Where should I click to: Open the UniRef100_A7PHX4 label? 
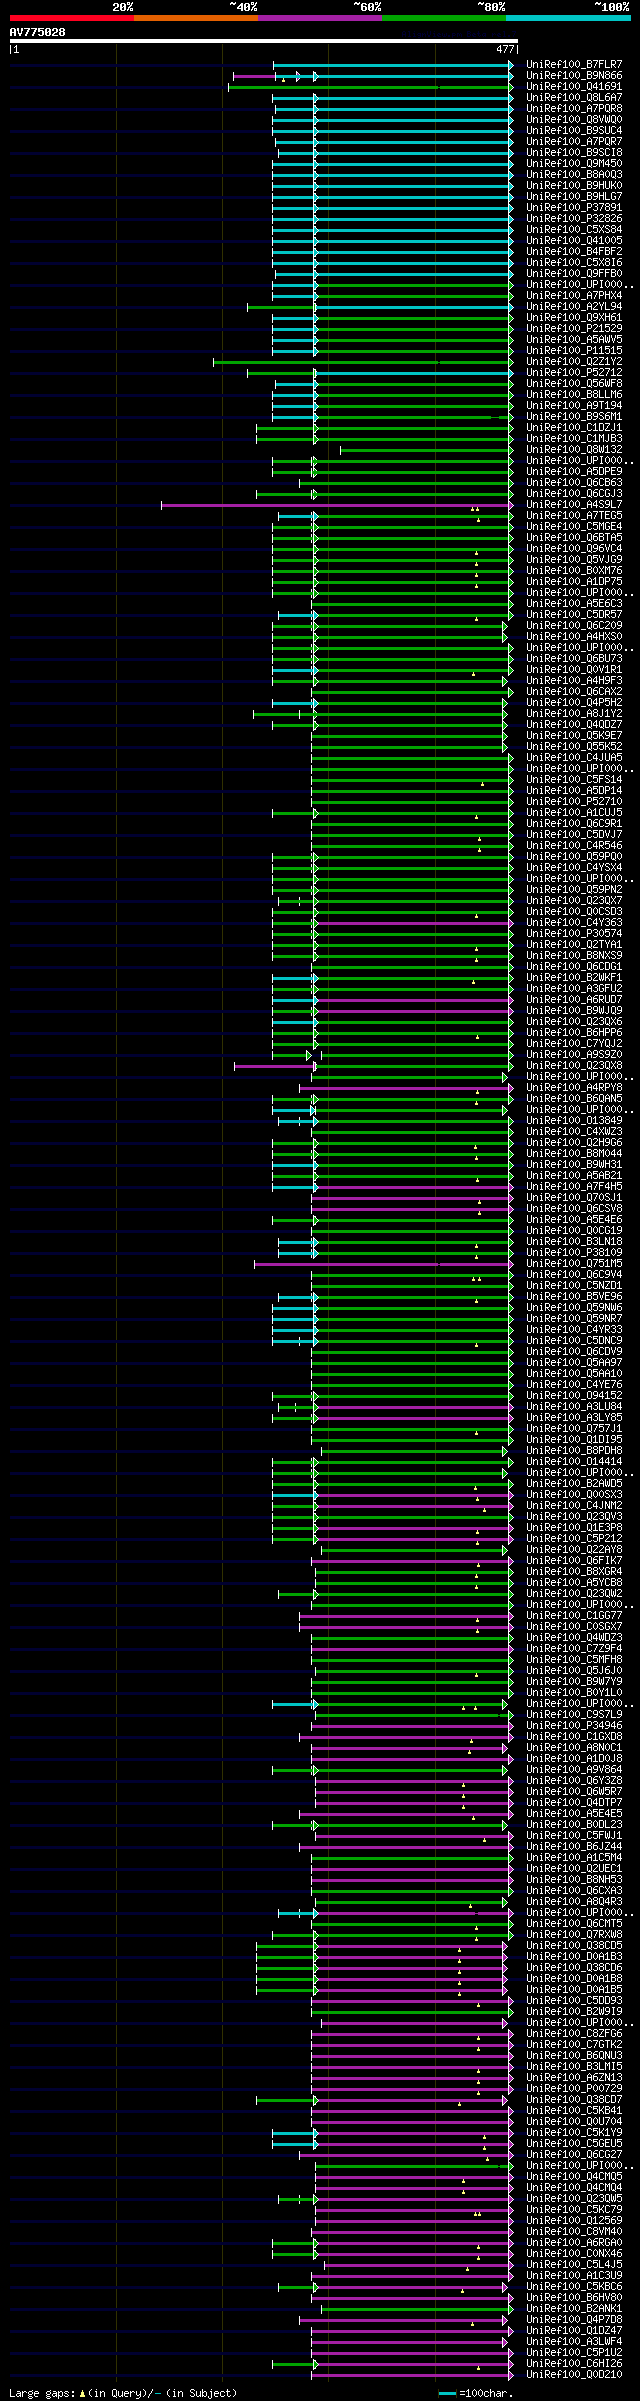pyautogui.click(x=574, y=295)
